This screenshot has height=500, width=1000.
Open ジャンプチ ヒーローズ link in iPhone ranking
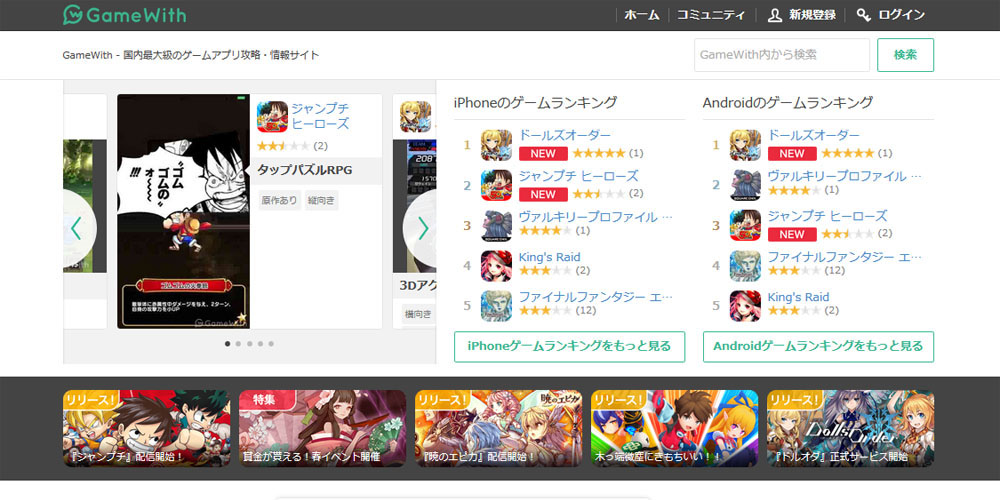(x=578, y=176)
